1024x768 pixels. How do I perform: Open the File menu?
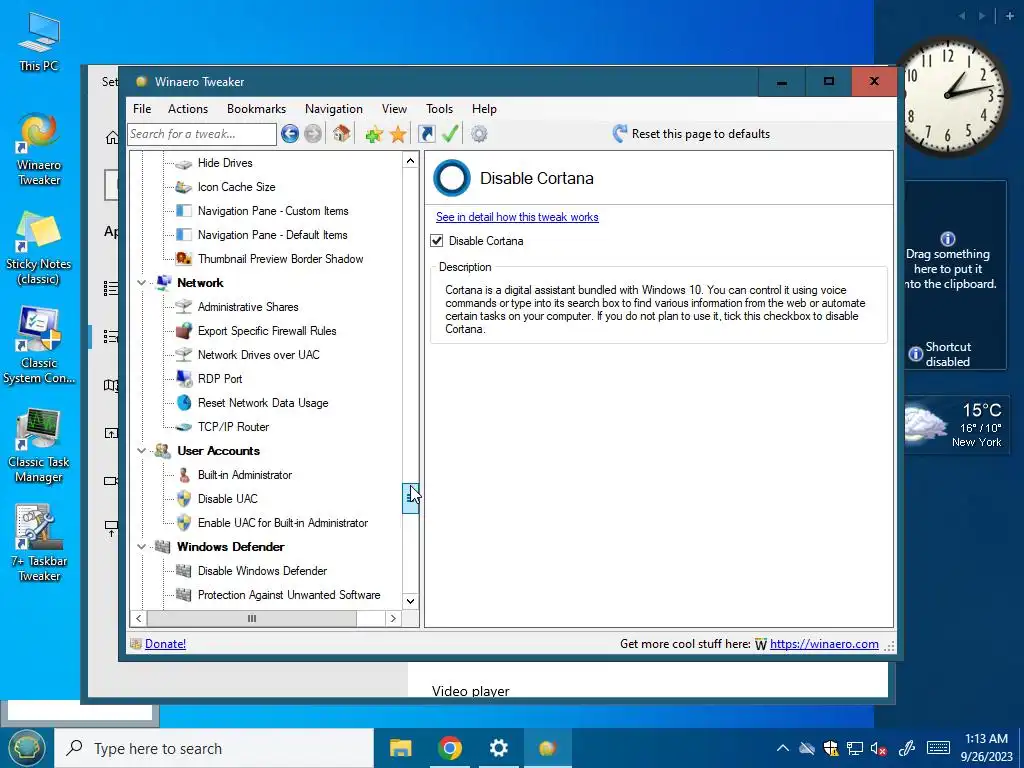(x=142, y=109)
